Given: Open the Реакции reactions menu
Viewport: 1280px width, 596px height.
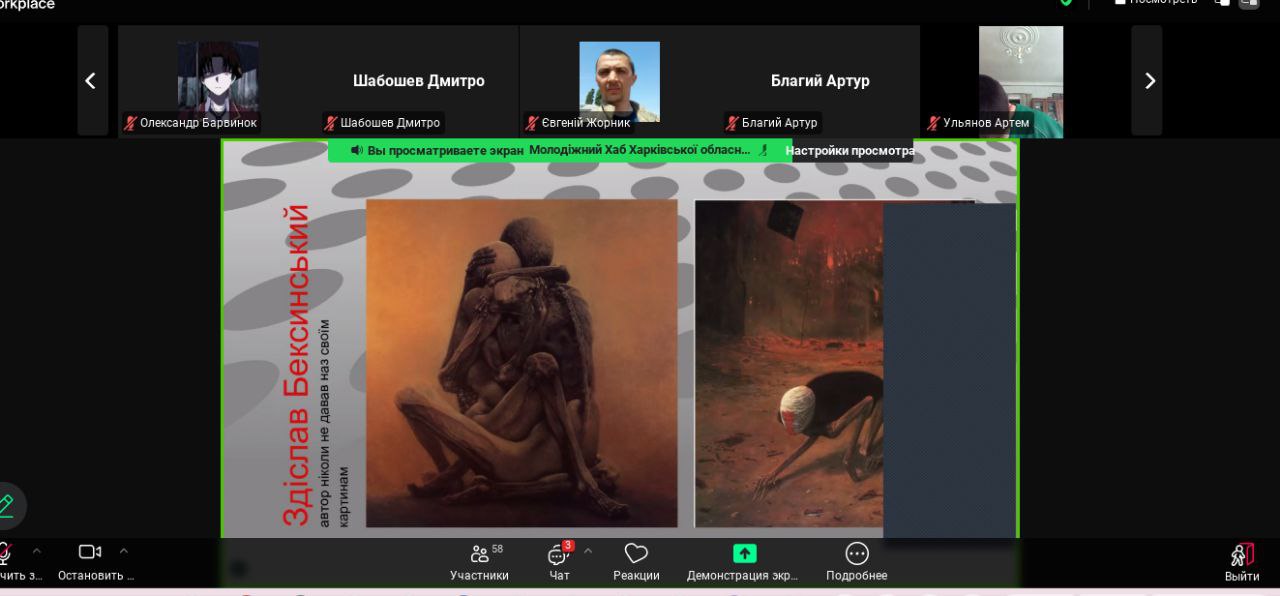Looking at the screenshot, I should (x=636, y=561).
